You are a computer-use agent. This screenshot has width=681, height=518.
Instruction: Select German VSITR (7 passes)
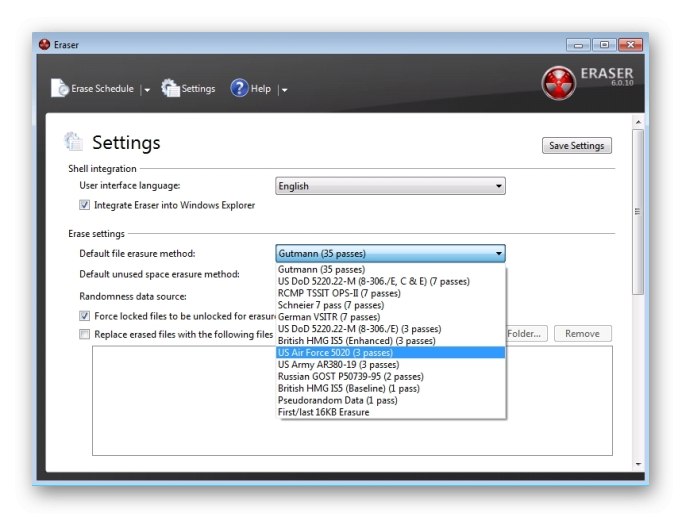click(390, 317)
